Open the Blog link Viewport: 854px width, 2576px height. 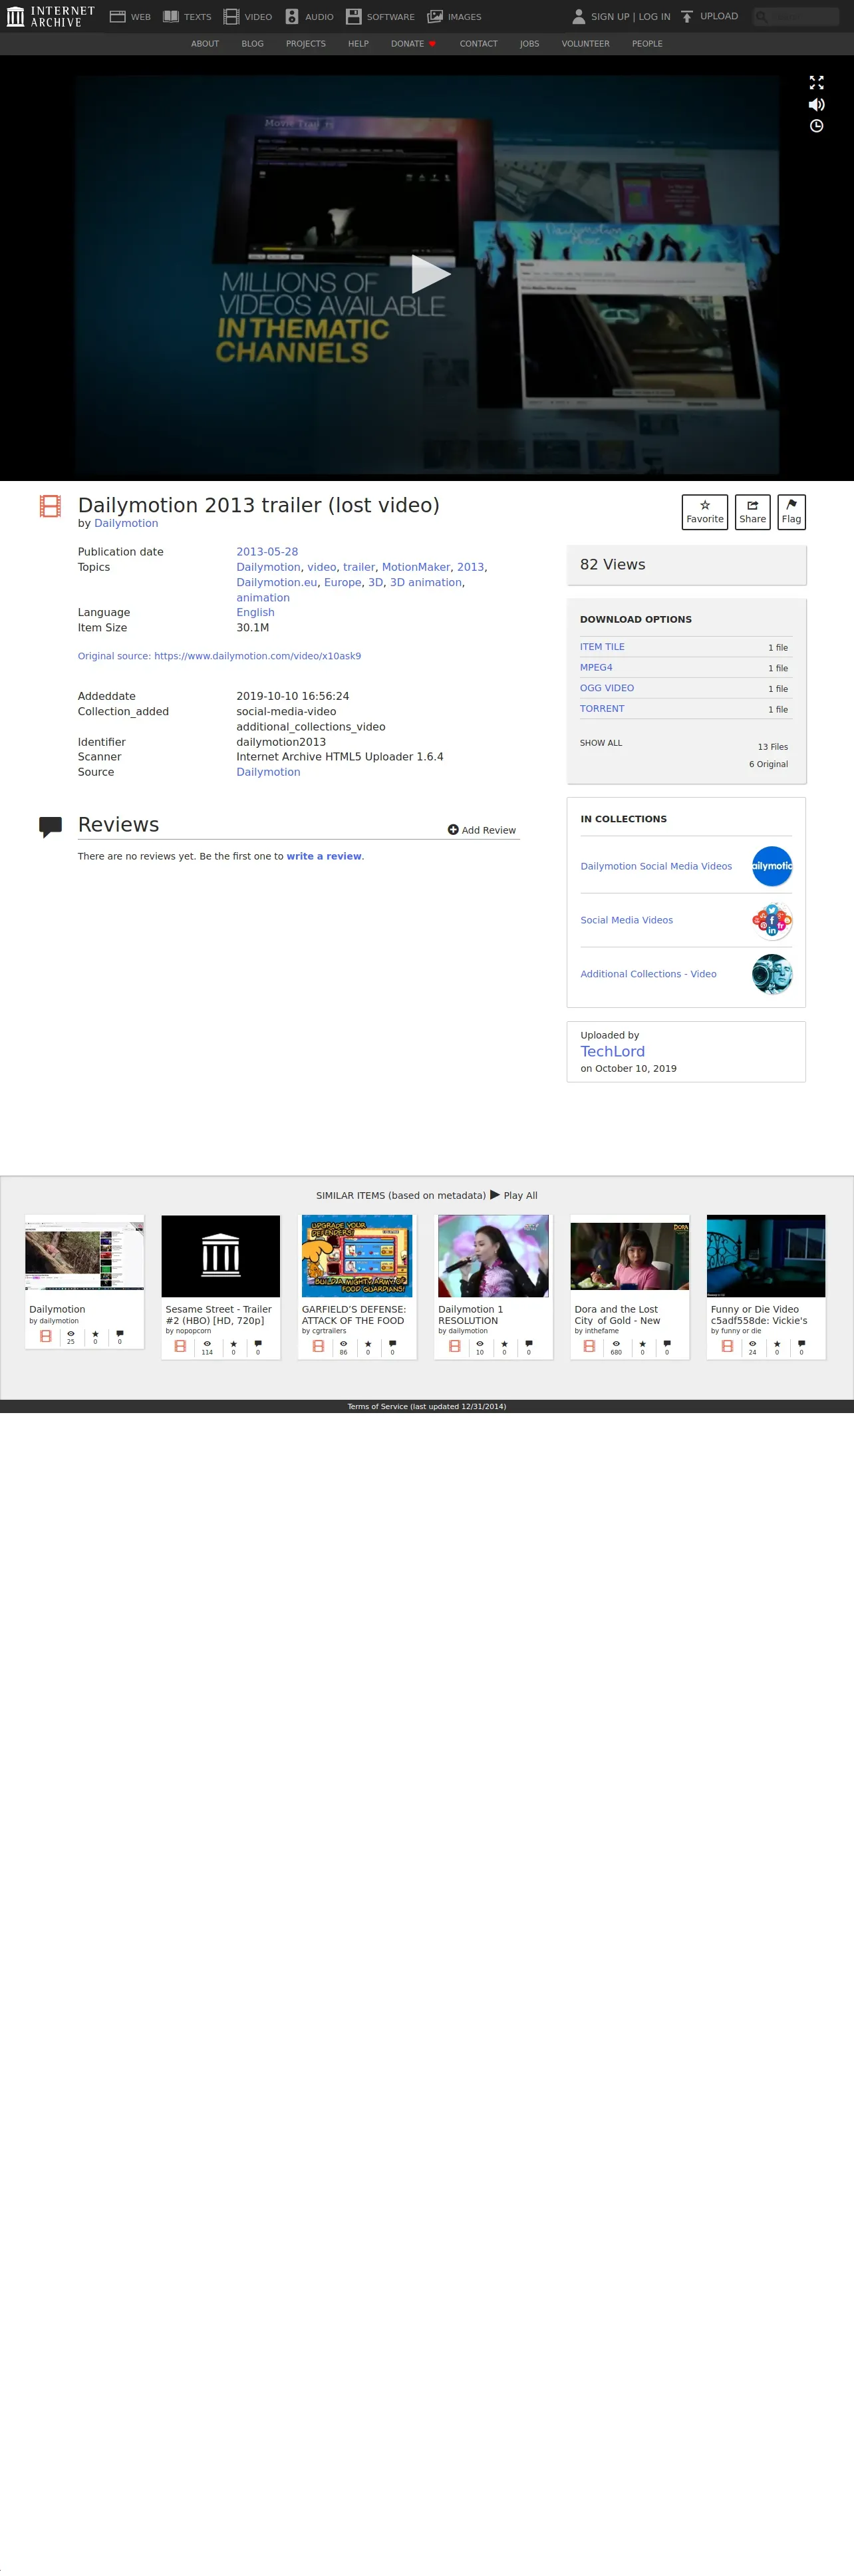(253, 44)
